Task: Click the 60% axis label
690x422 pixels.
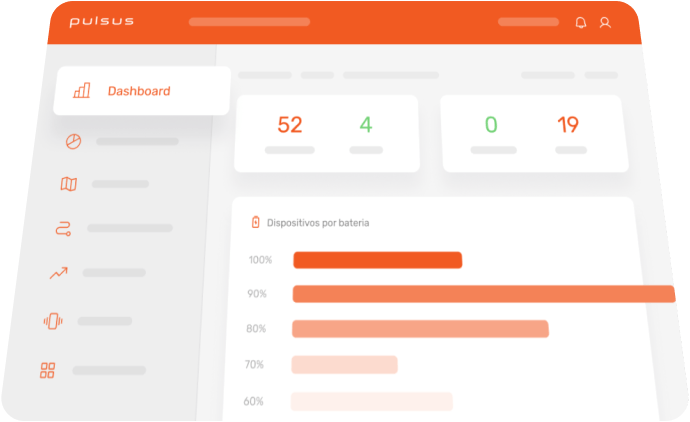Action: (253, 401)
